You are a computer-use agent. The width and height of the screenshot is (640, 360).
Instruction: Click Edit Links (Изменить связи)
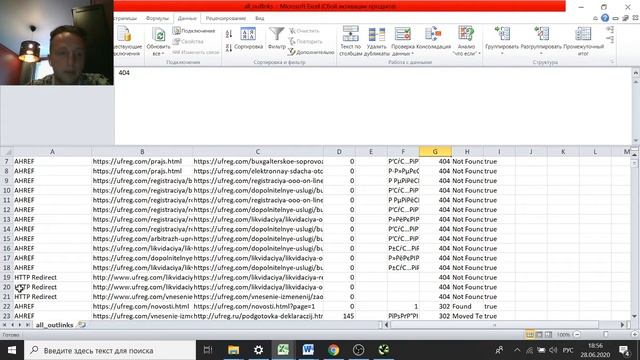point(196,52)
